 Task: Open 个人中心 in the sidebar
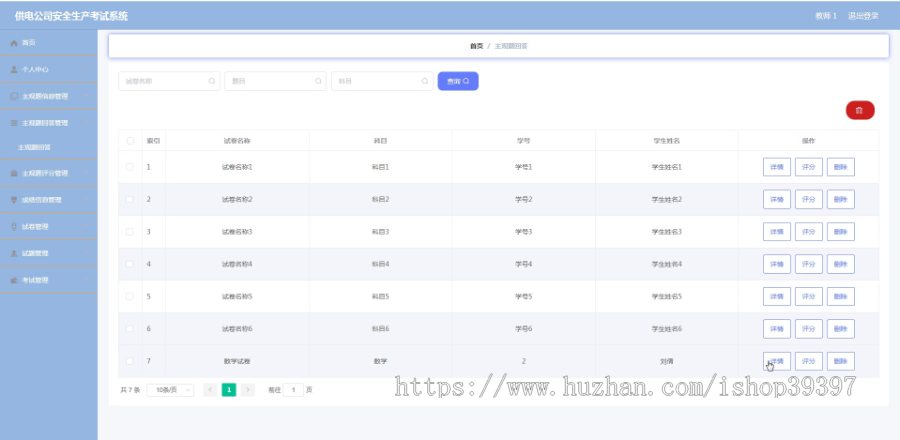[49, 69]
